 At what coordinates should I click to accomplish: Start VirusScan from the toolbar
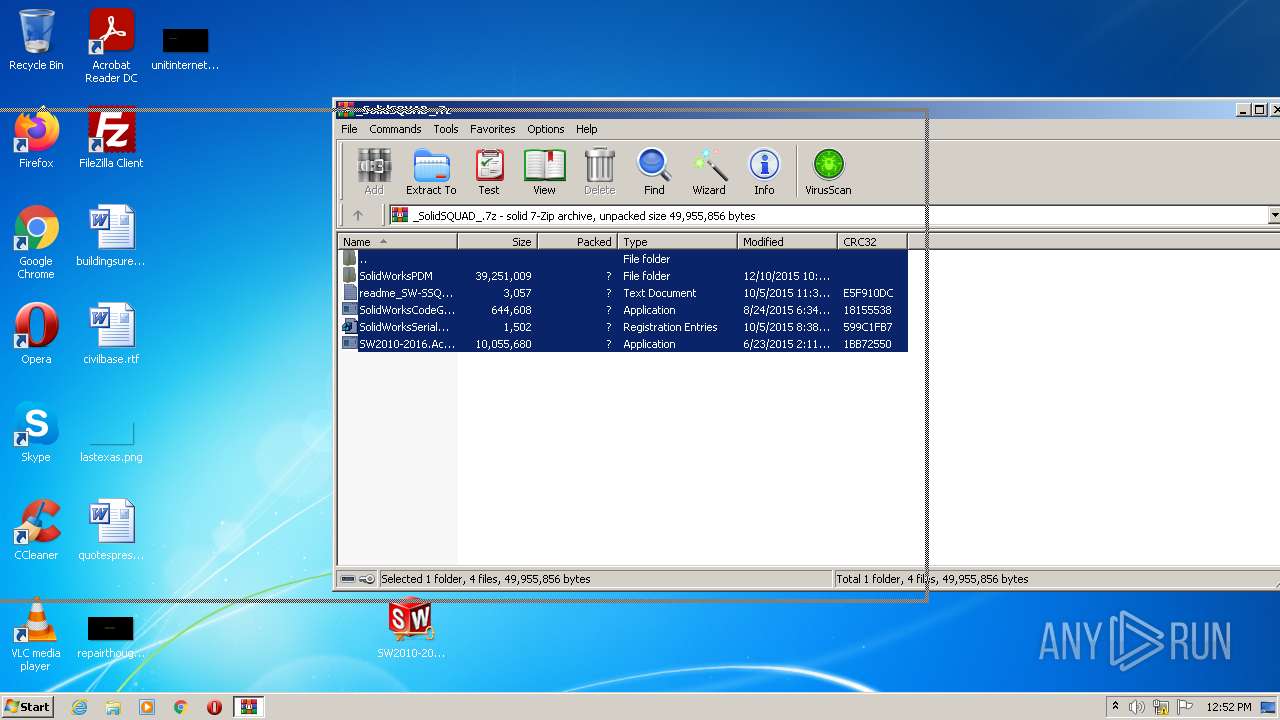pyautogui.click(x=828, y=172)
